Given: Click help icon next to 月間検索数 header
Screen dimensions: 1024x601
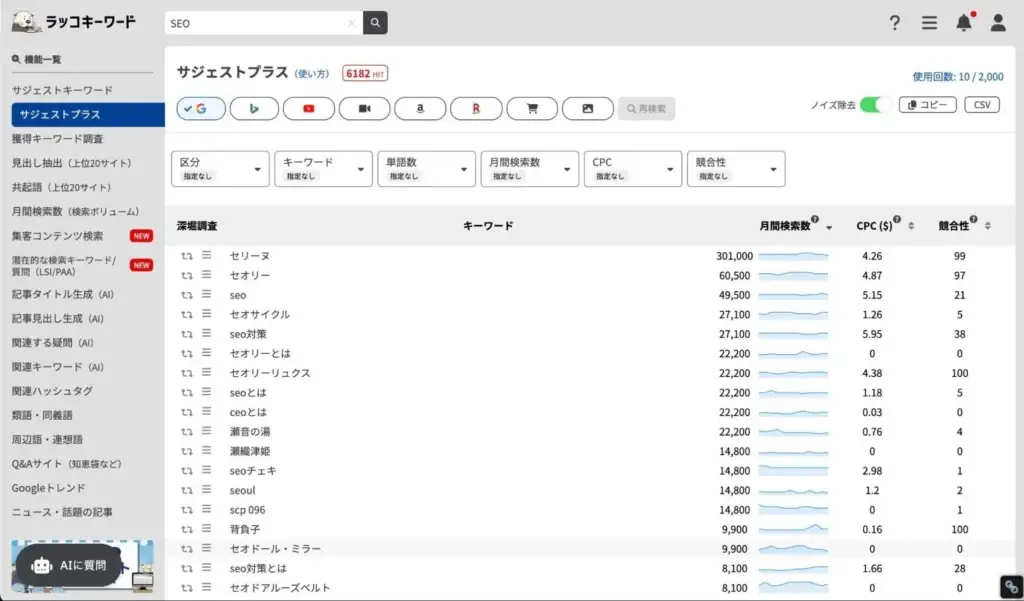Looking at the screenshot, I should pos(814,219).
